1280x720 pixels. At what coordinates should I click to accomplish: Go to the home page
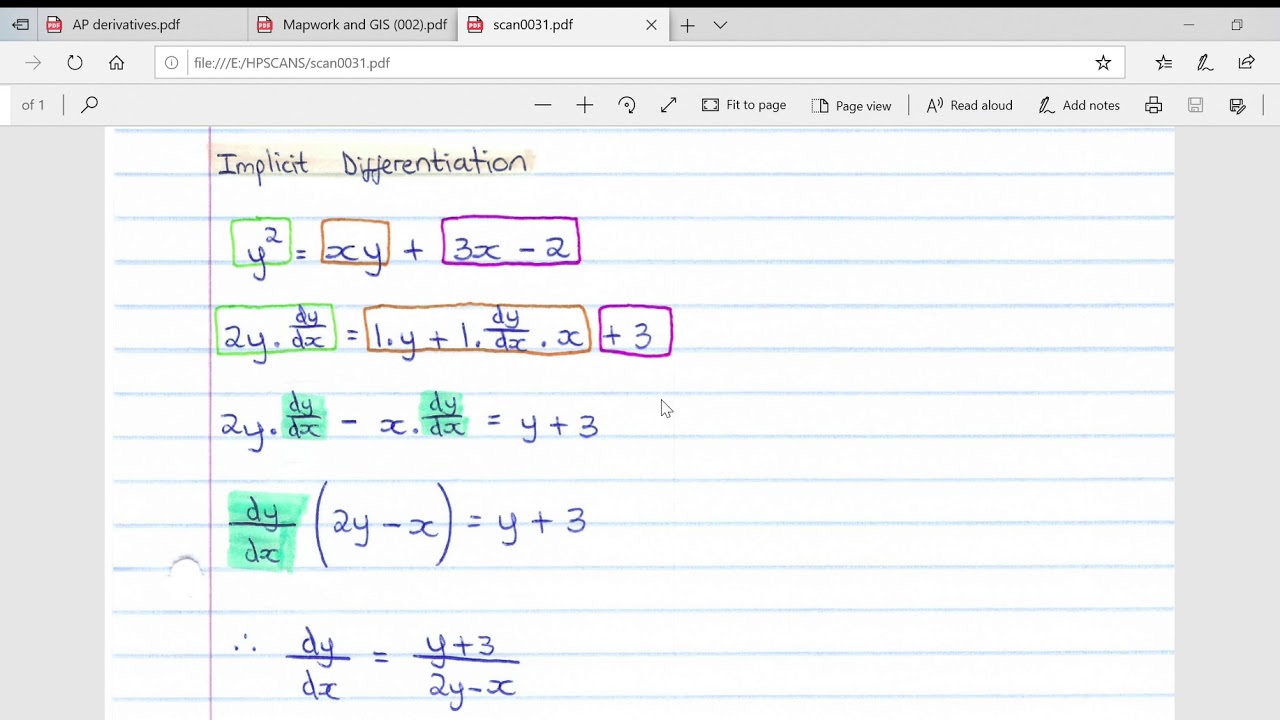[x=117, y=63]
